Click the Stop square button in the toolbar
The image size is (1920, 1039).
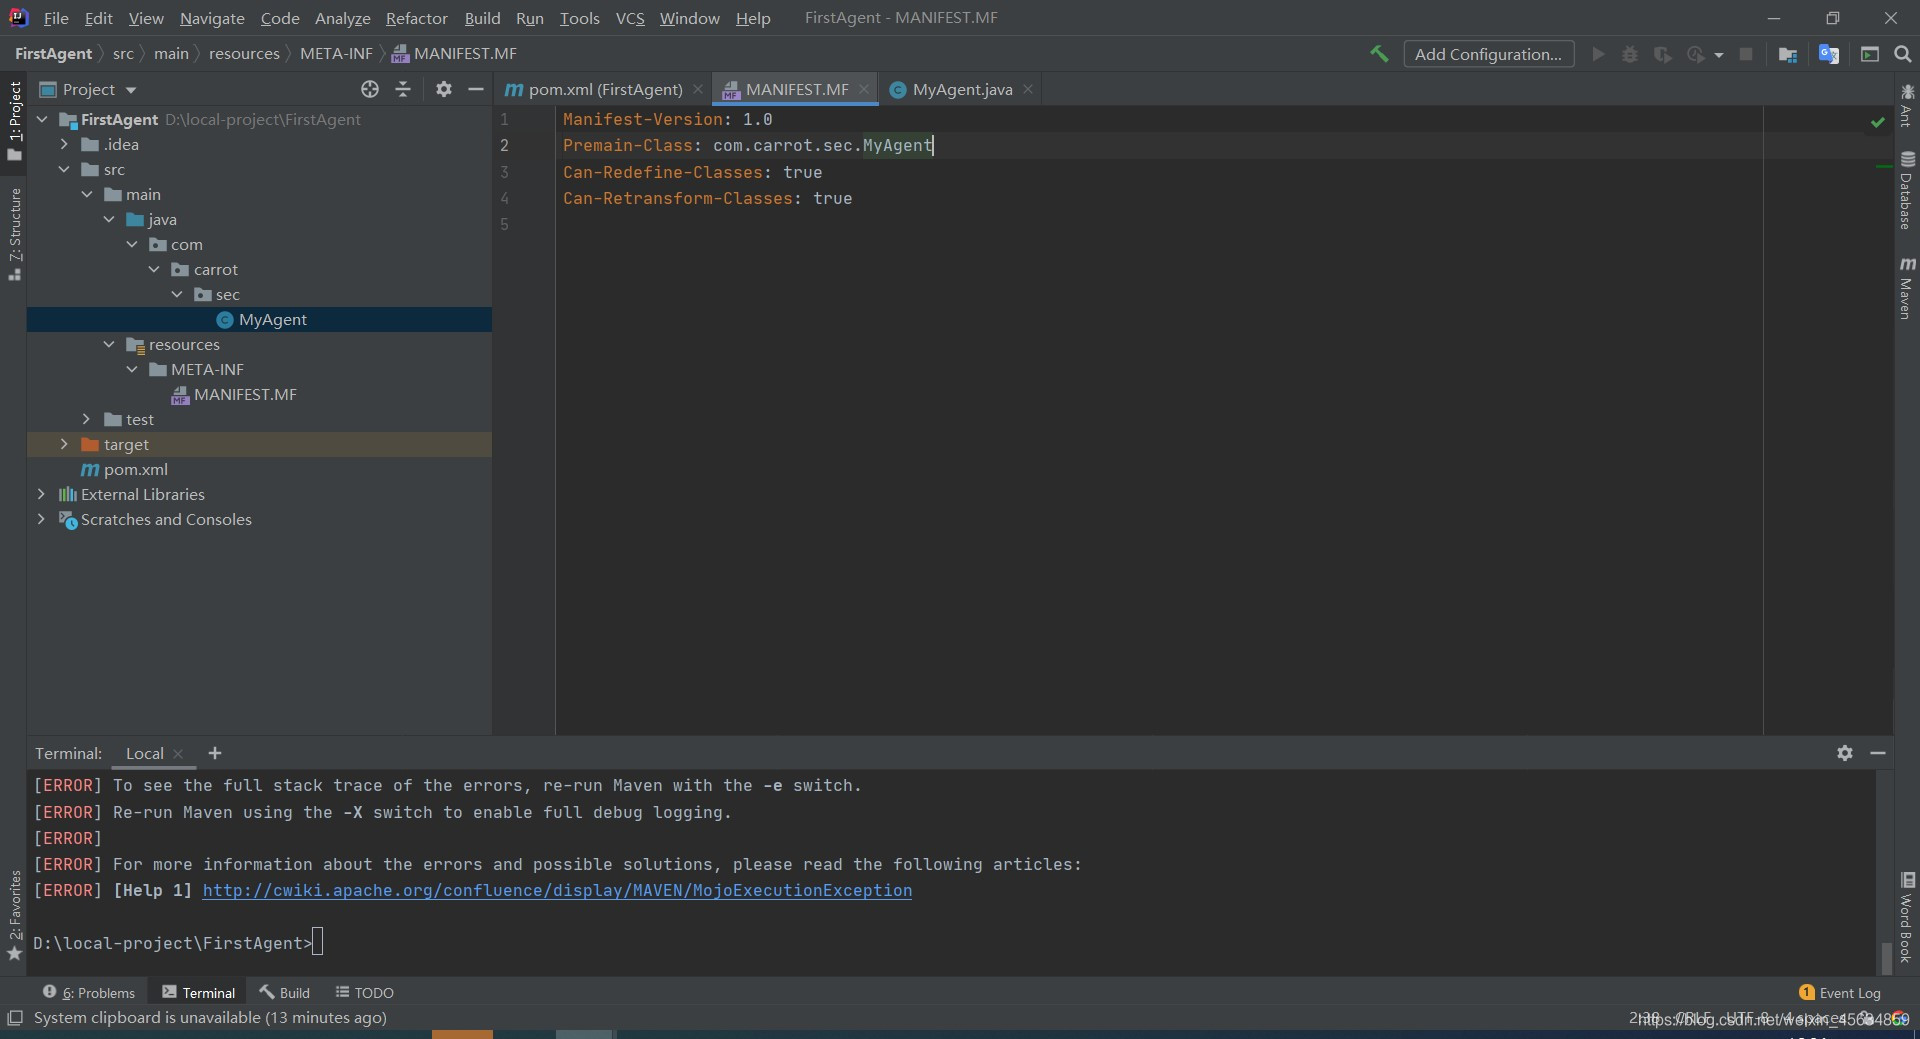click(x=1746, y=54)
